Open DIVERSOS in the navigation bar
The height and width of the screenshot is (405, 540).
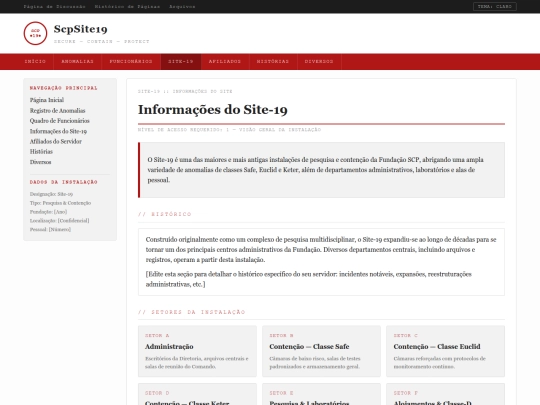[319, 62]
